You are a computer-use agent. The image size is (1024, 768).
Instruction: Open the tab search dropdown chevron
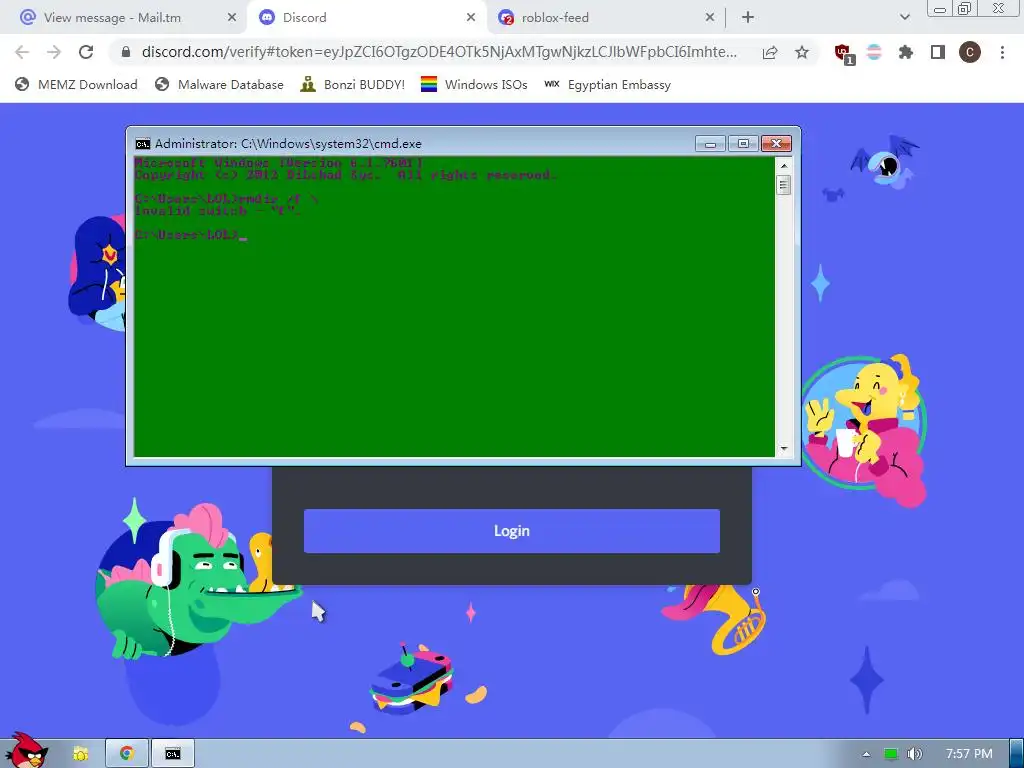904,18
